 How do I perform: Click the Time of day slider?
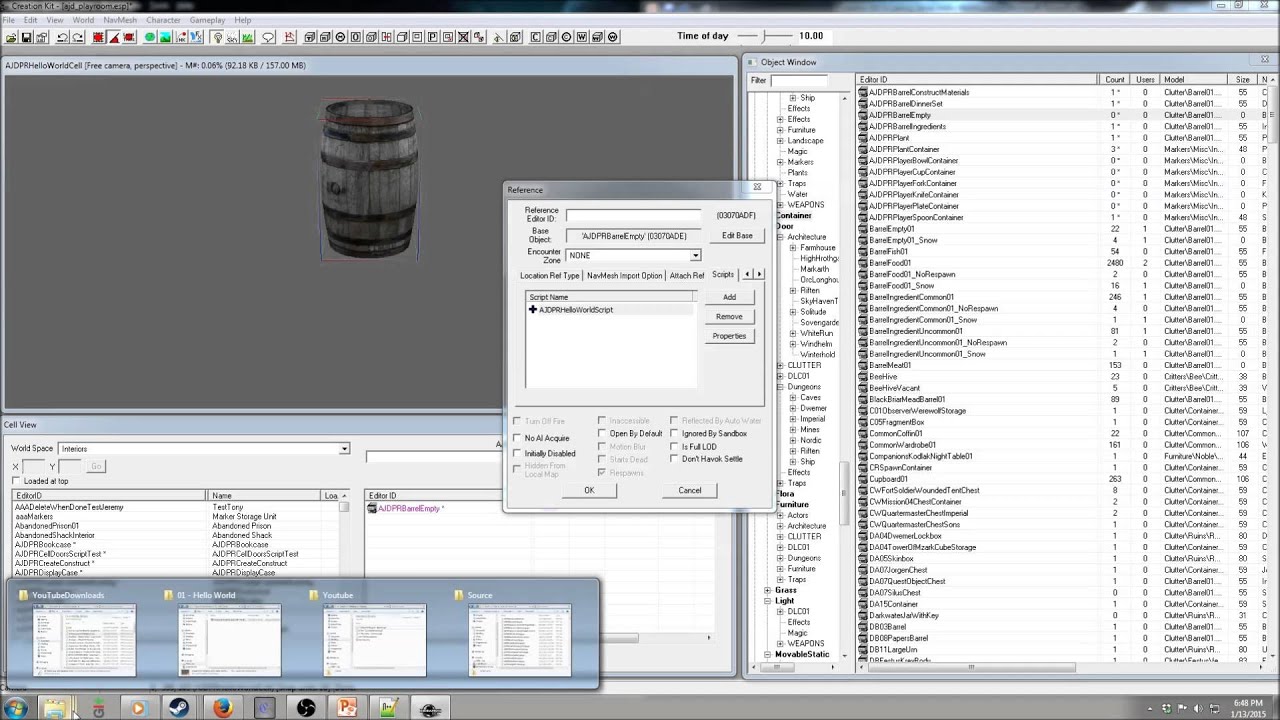764,36
